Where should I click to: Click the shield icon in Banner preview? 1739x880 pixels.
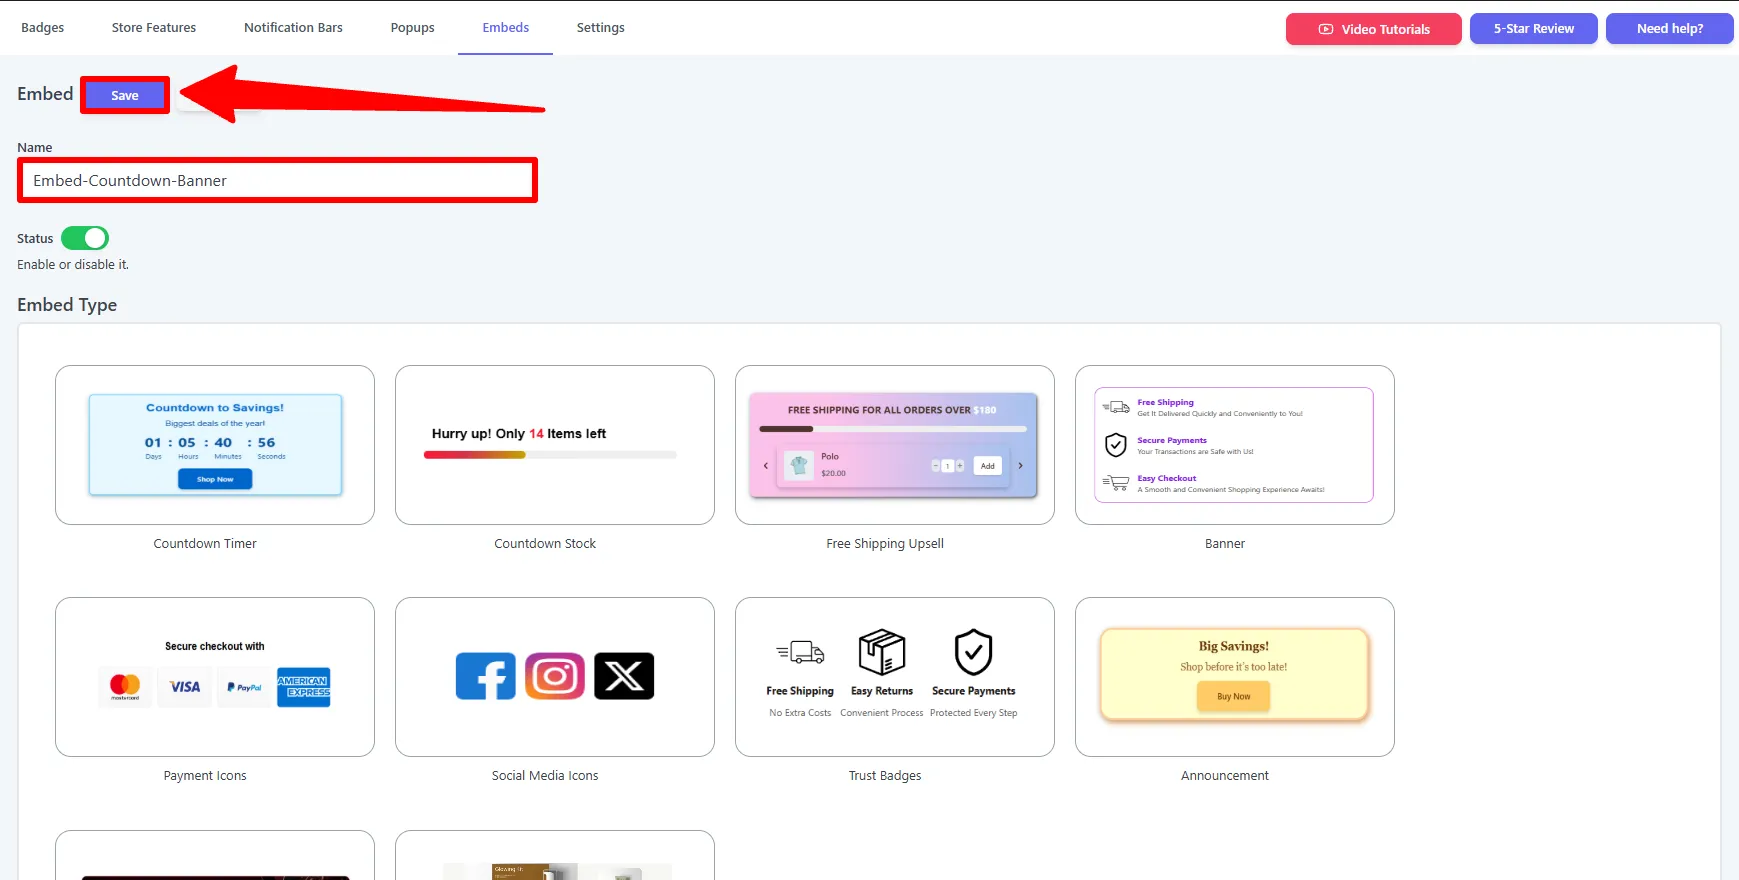(x=1116, y=445)
